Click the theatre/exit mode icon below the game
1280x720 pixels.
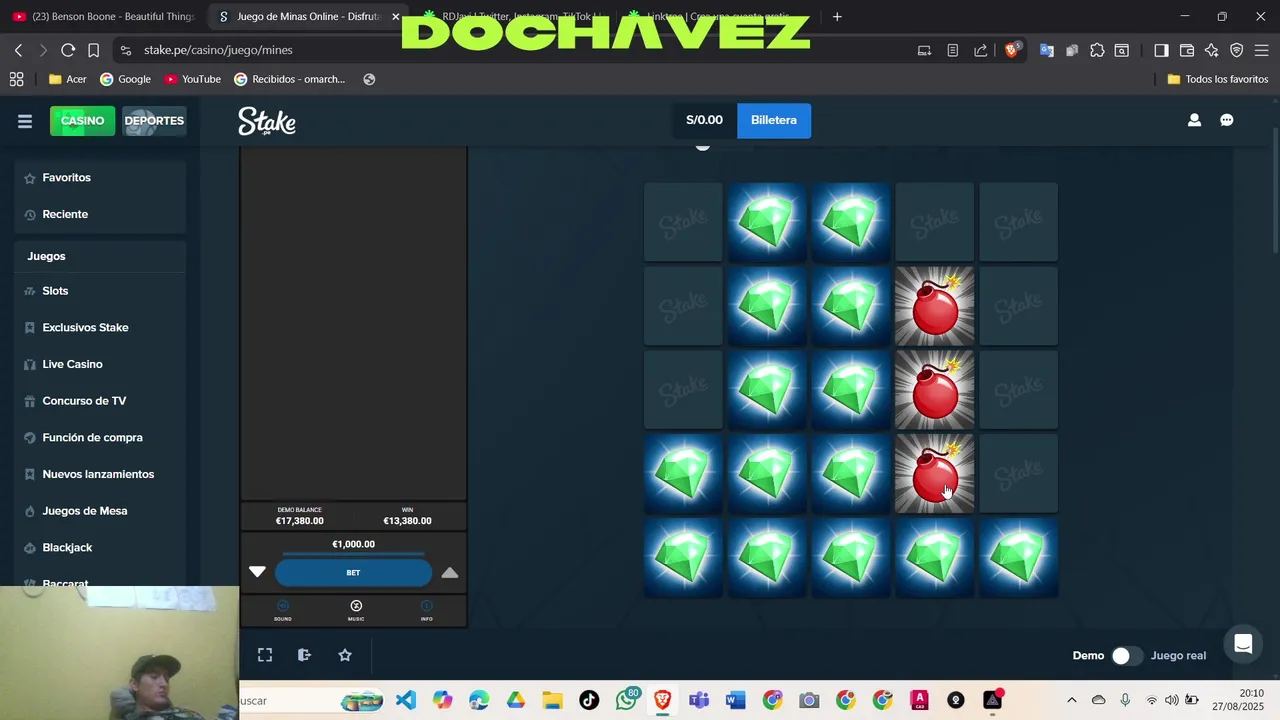point(305,655)
